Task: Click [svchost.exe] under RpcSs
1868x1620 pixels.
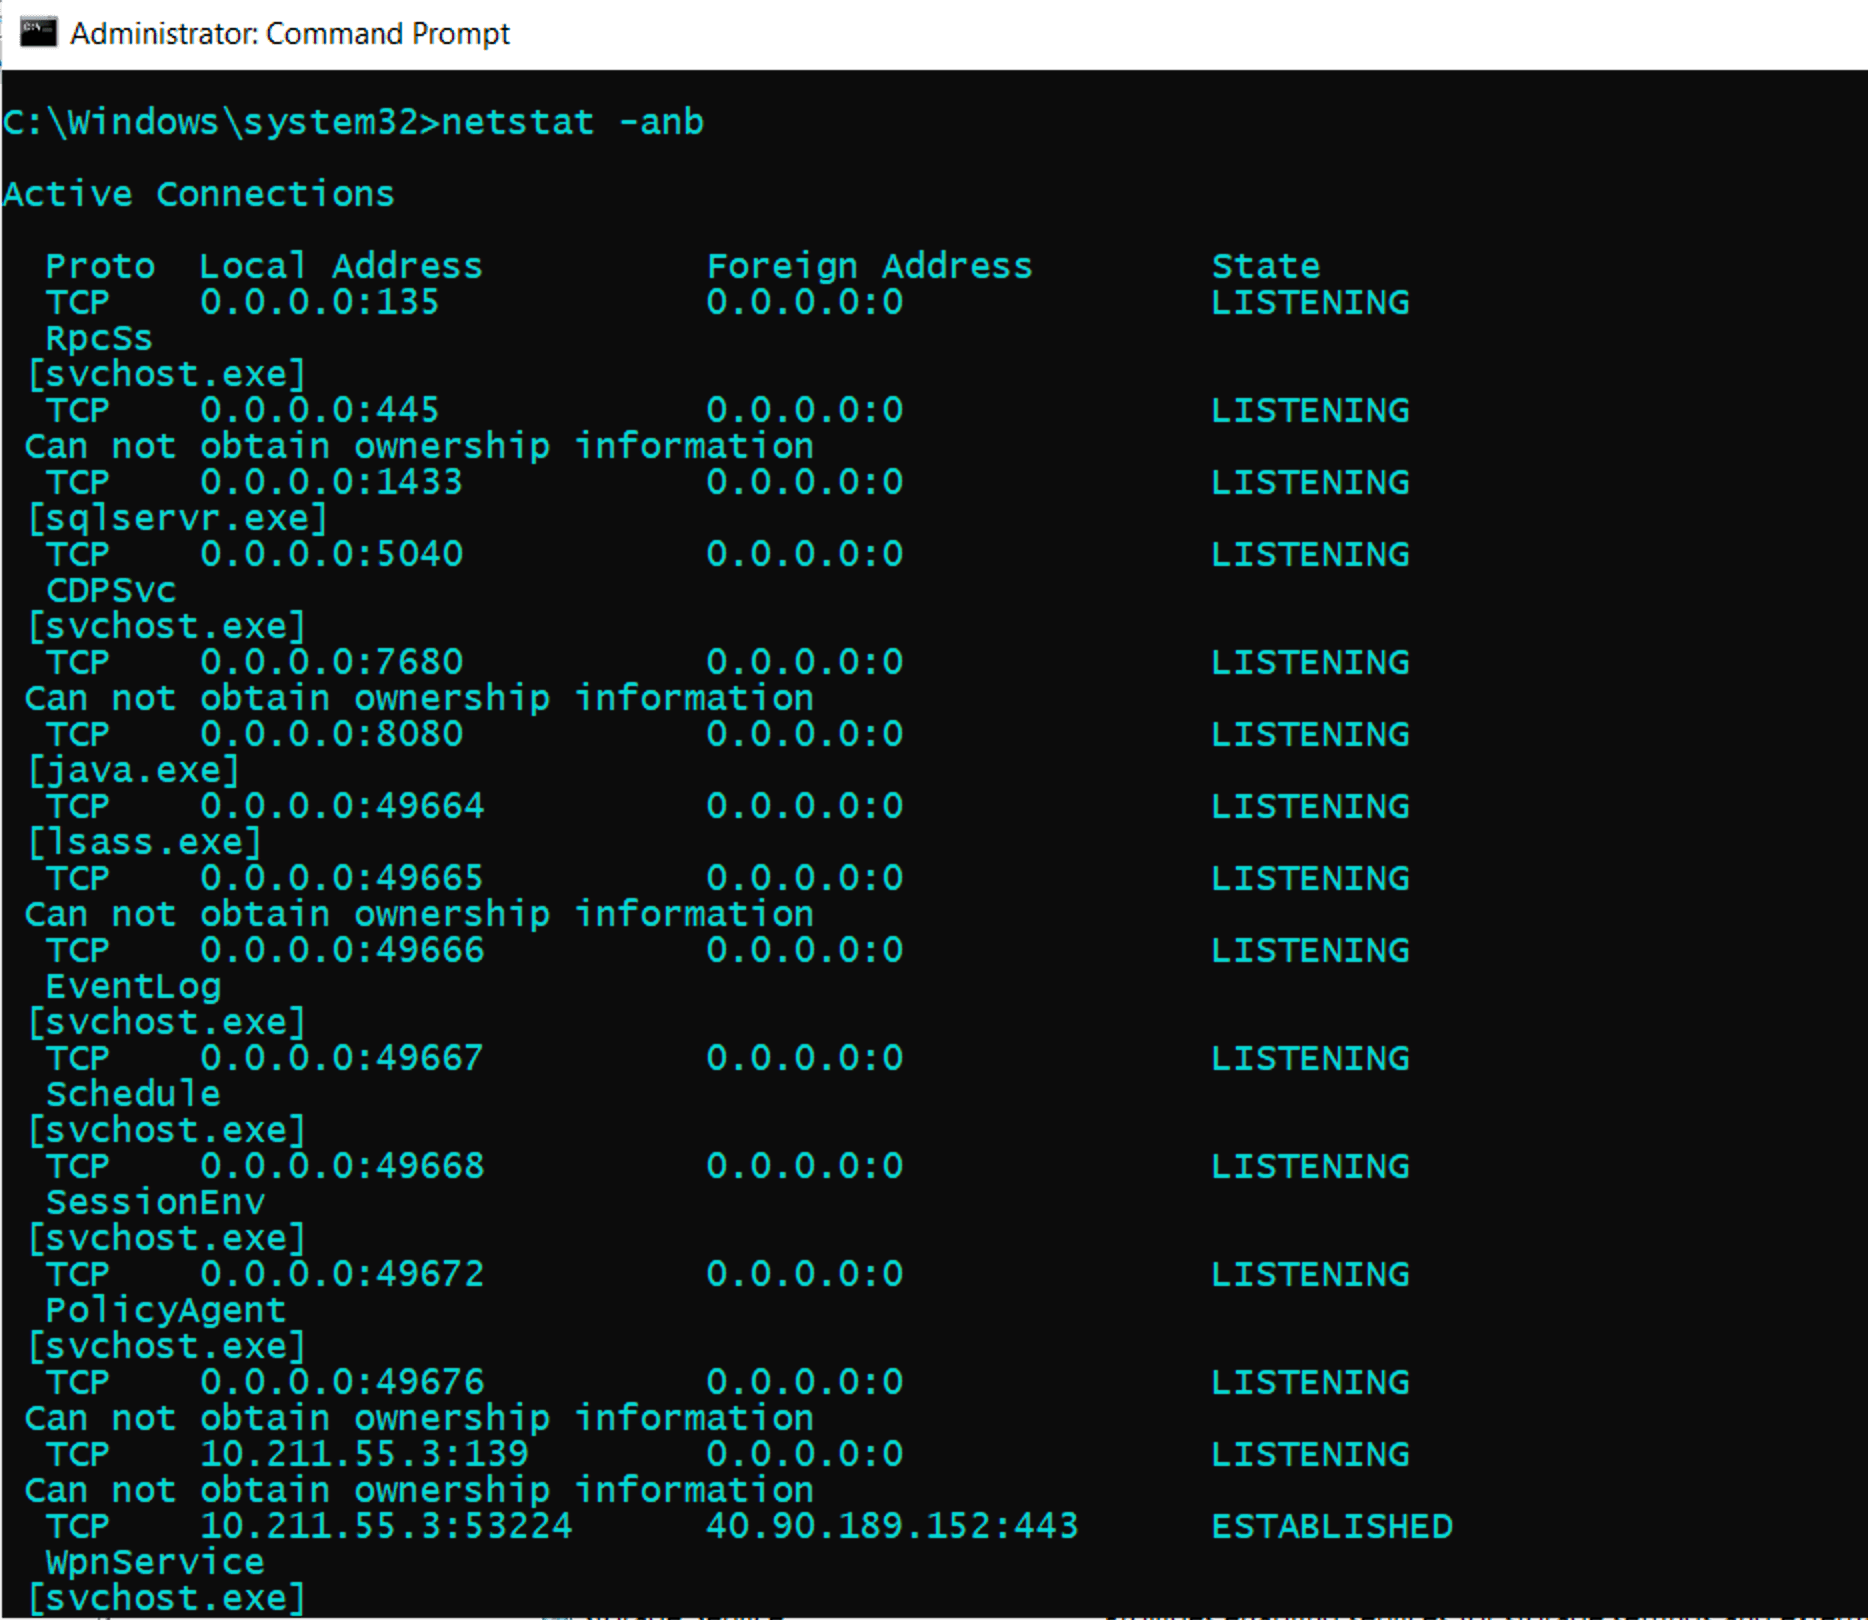Action: point(166,374)
